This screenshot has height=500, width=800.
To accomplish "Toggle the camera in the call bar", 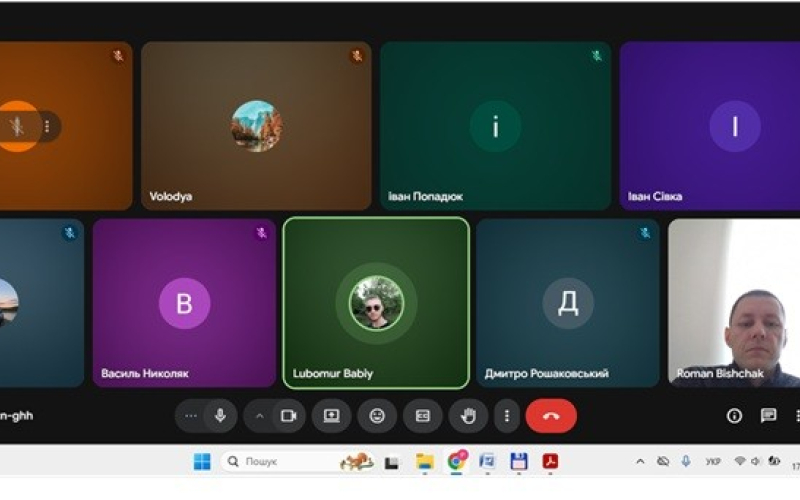I will click(288, 416).
